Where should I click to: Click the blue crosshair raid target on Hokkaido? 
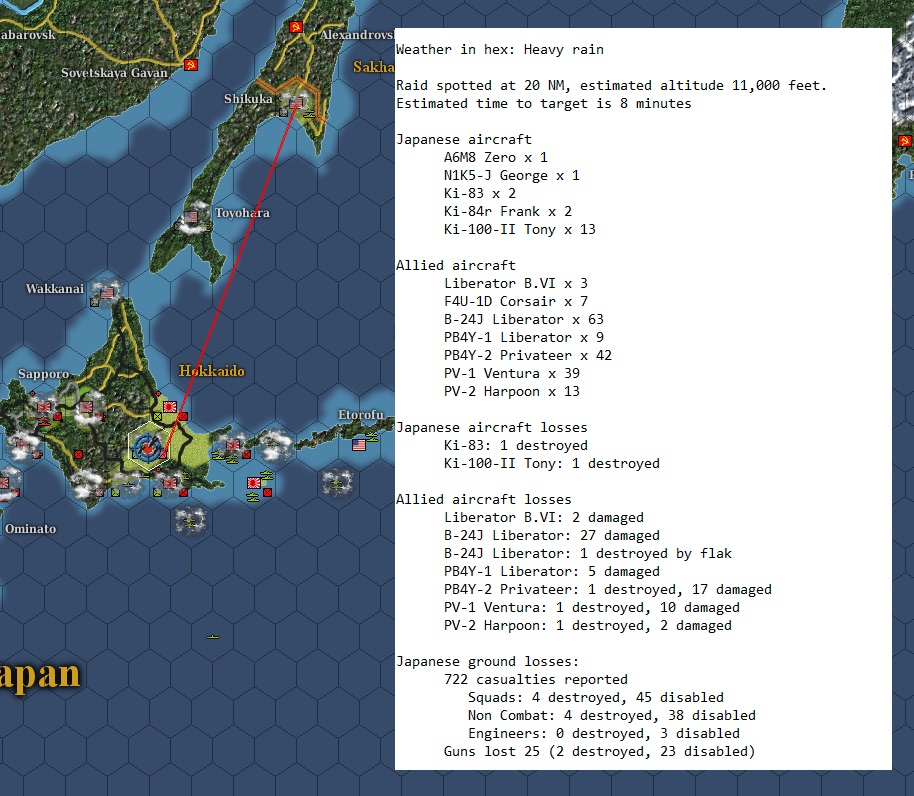click(146, 448)
